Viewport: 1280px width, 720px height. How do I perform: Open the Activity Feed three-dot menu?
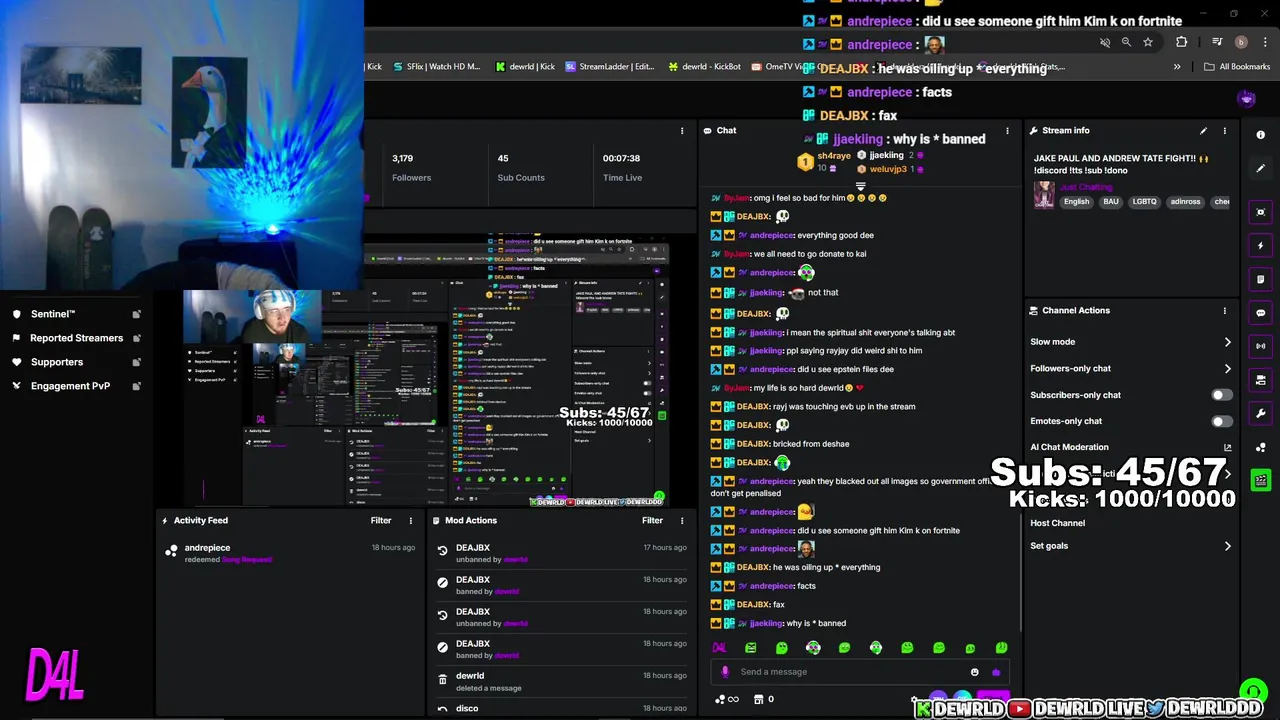pos(410,520)
